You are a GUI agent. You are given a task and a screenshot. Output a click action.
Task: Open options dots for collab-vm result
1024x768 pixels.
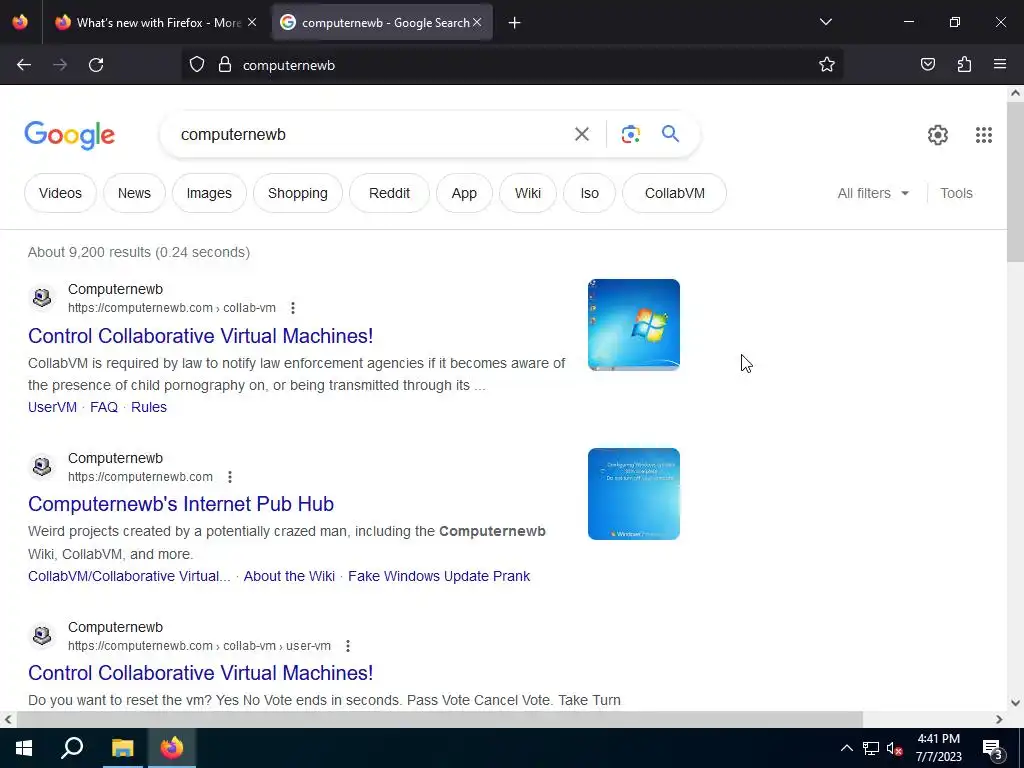293,308
